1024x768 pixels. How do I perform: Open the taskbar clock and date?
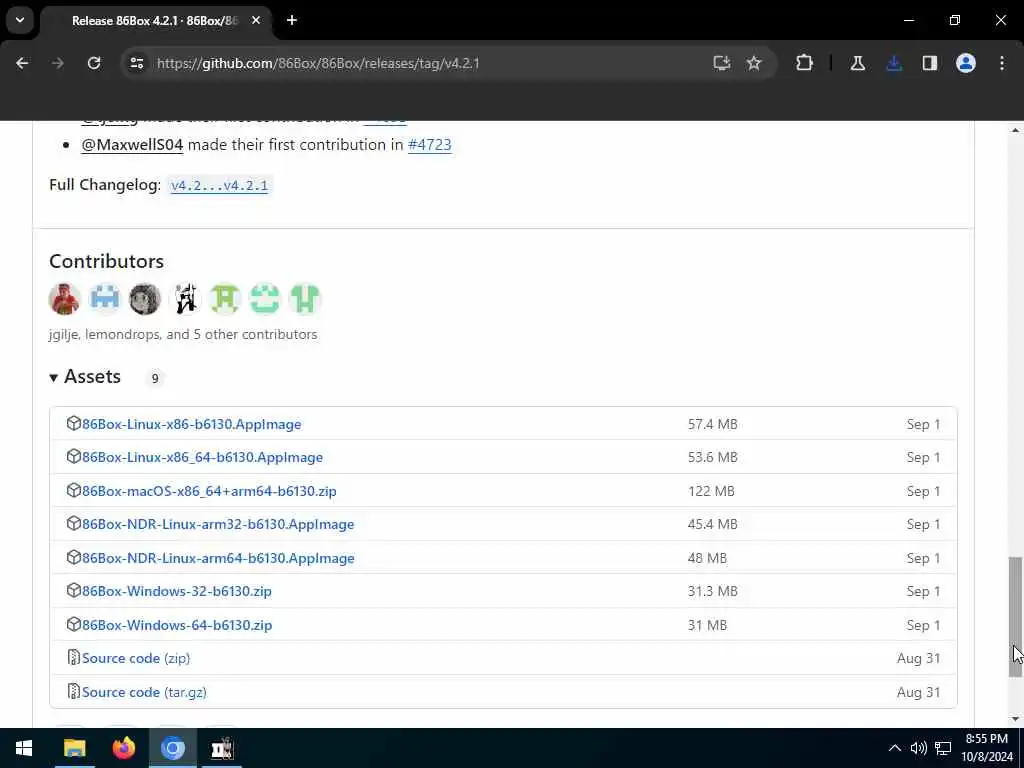[x=986, y=748]
